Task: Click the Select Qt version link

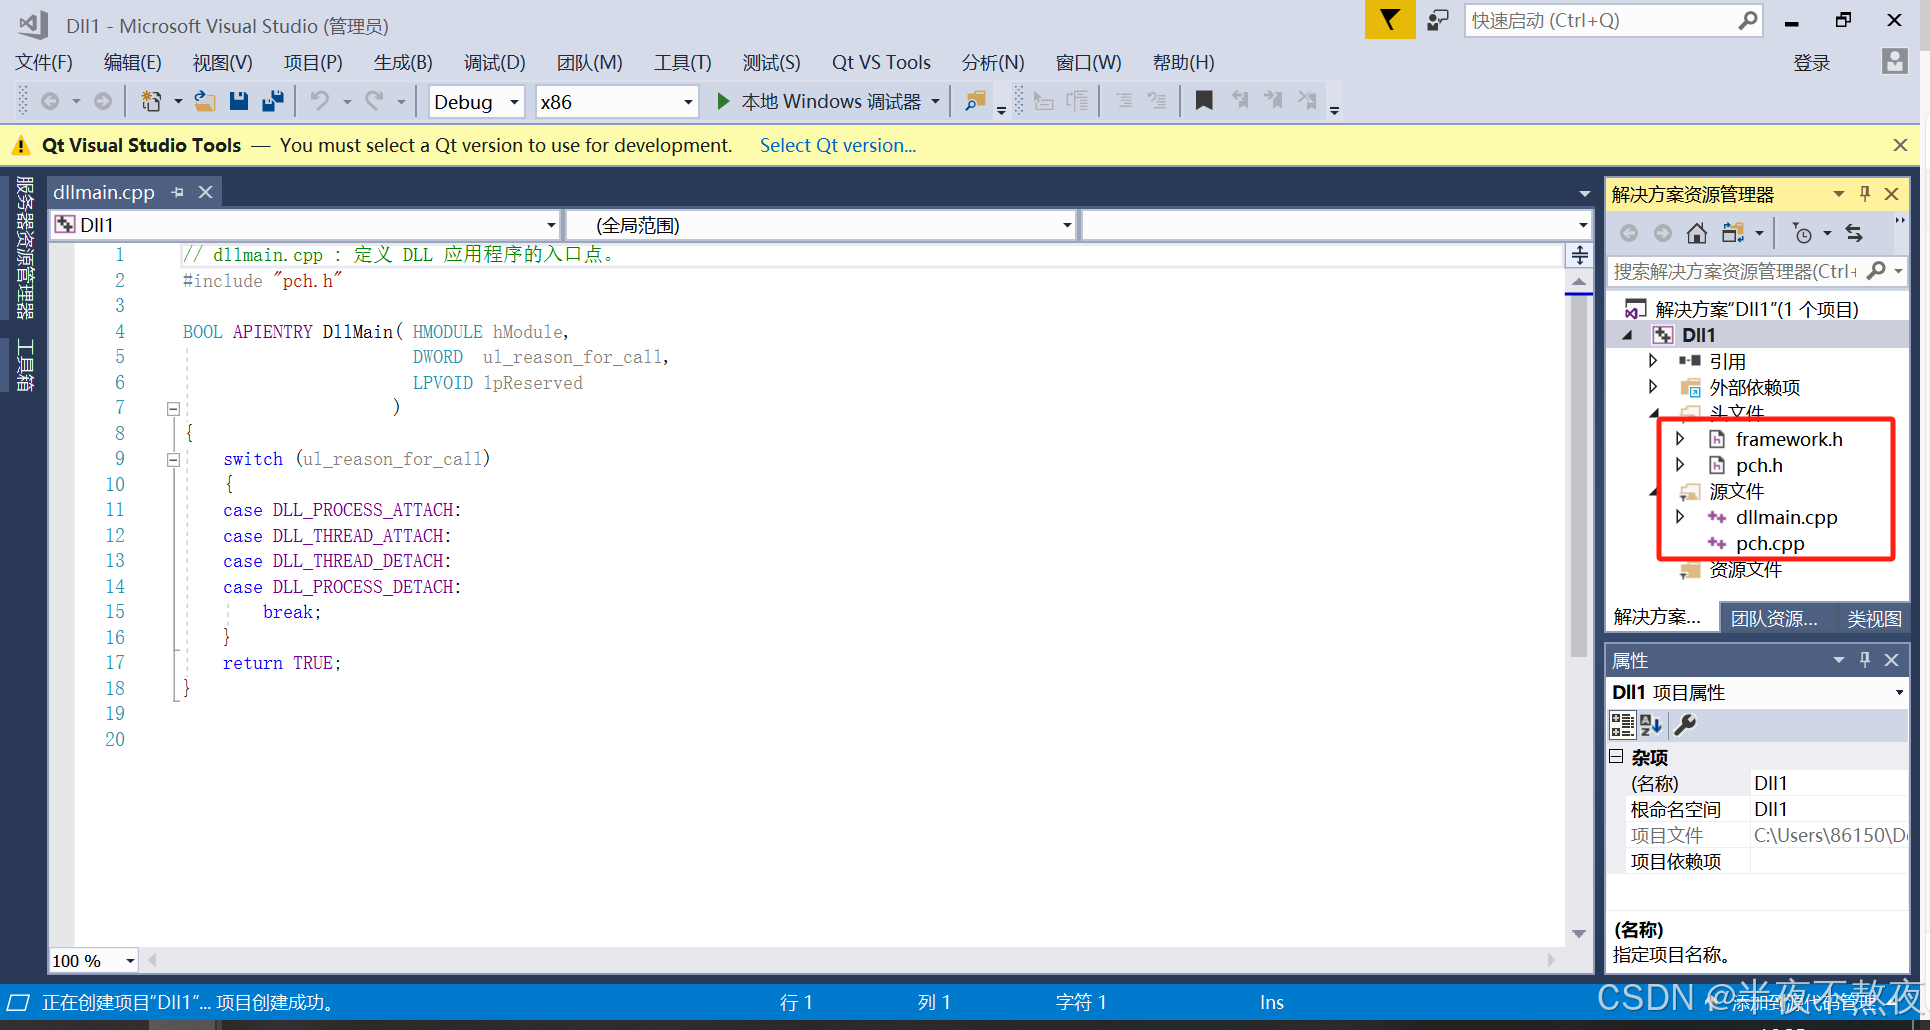Action: click(838, 145)
